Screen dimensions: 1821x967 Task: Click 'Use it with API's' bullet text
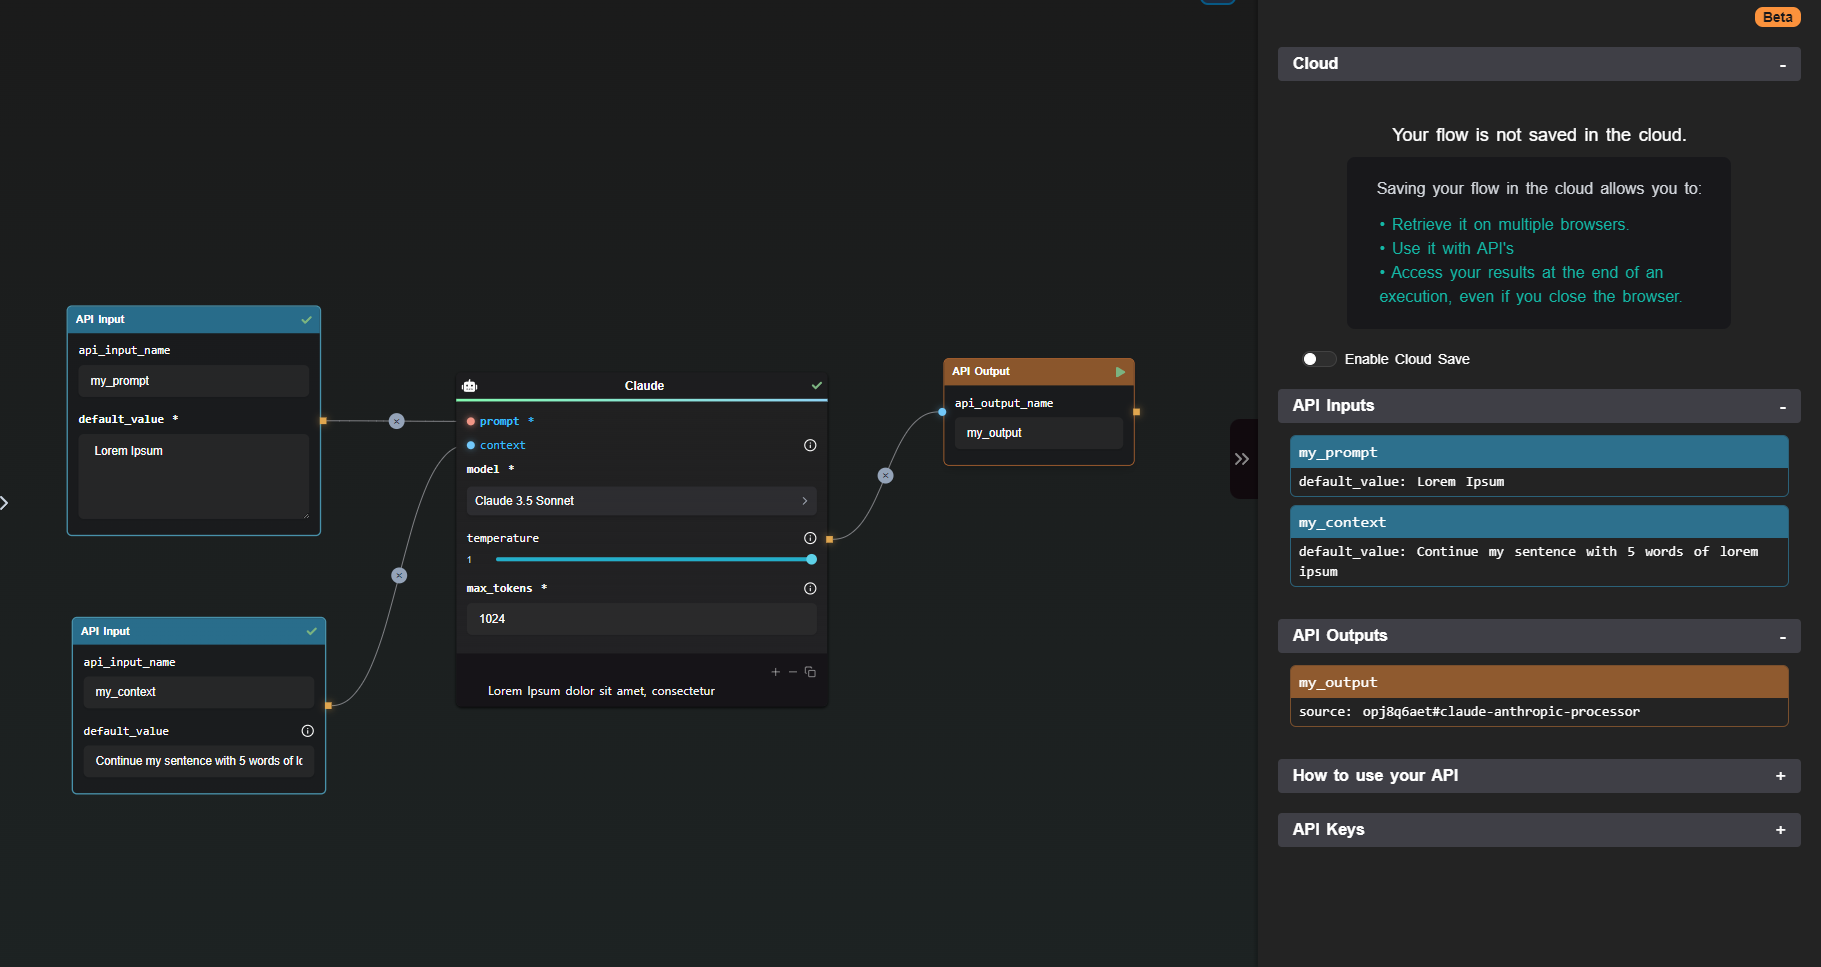[x=1452, y=249]
